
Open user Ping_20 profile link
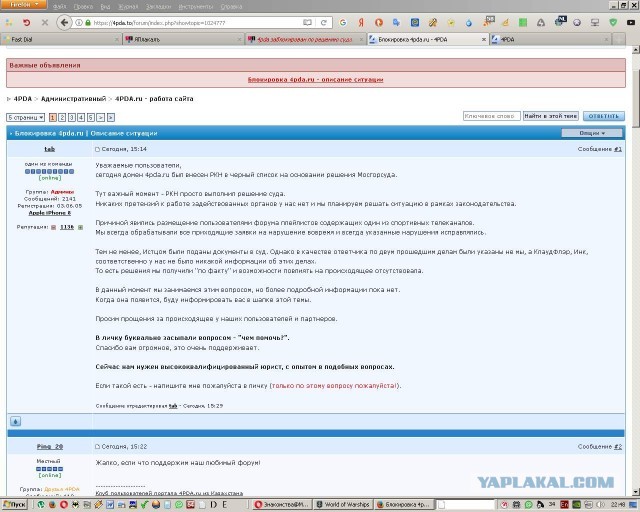(50, 447)
